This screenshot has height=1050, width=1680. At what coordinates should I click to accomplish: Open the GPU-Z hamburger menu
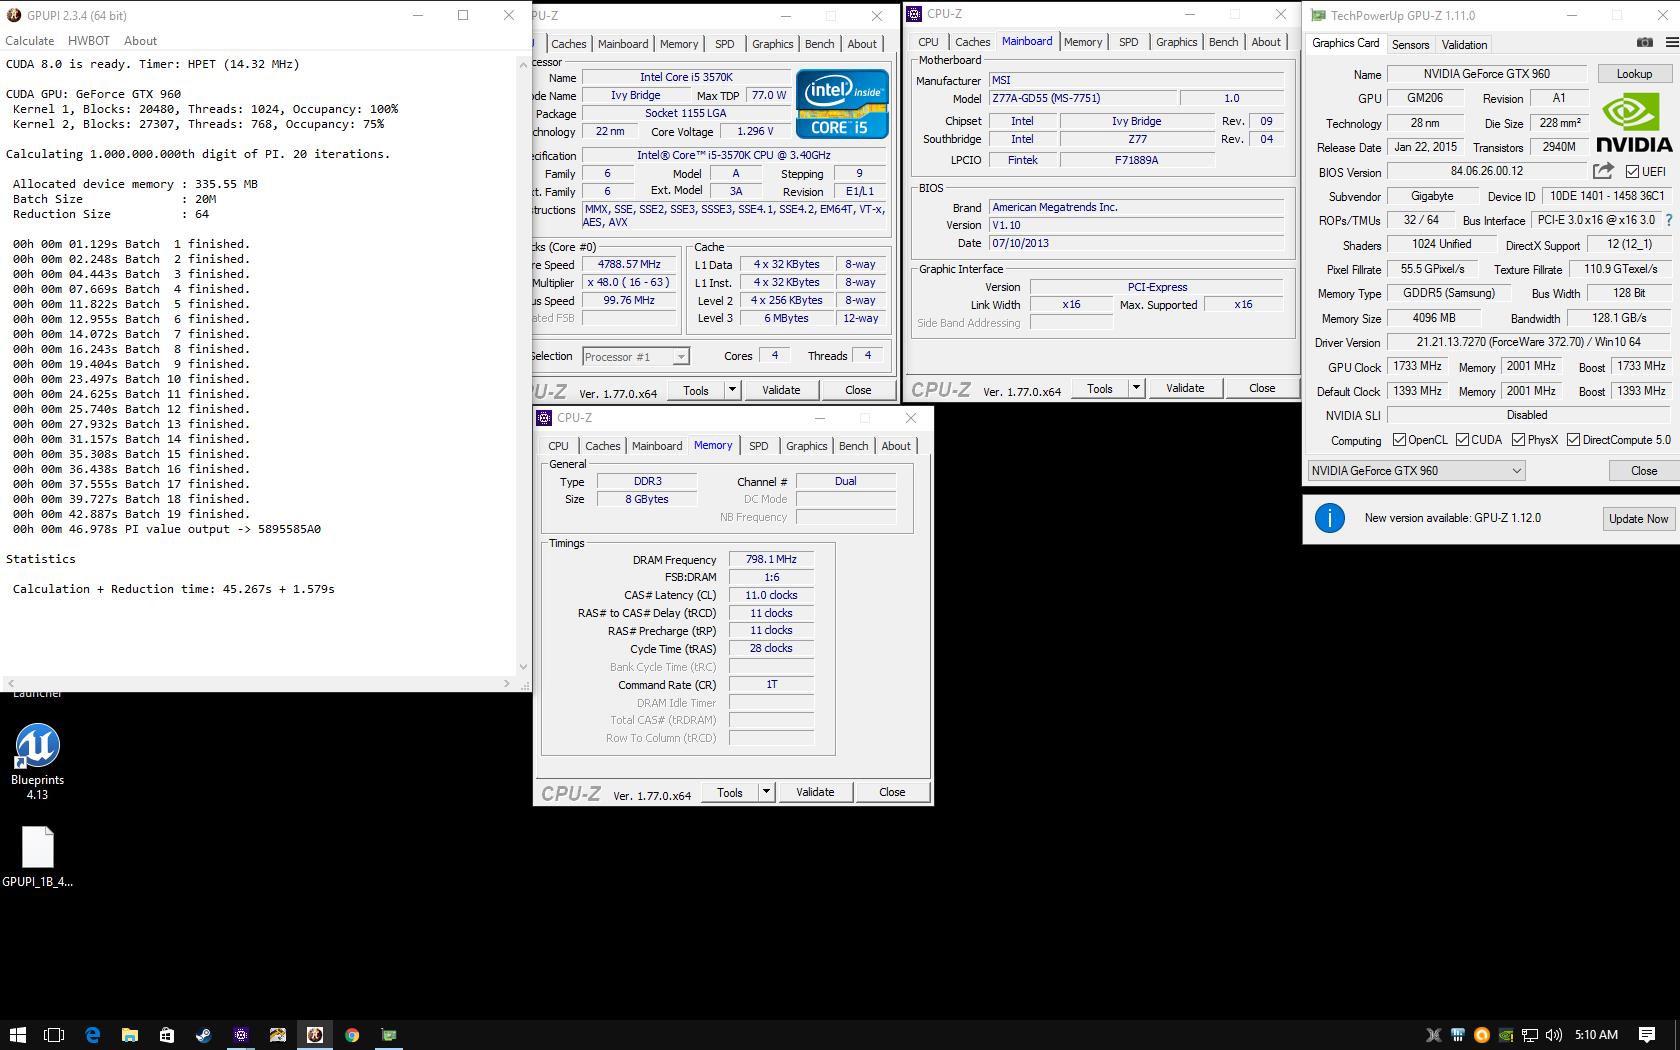(x=1671, y=42)
